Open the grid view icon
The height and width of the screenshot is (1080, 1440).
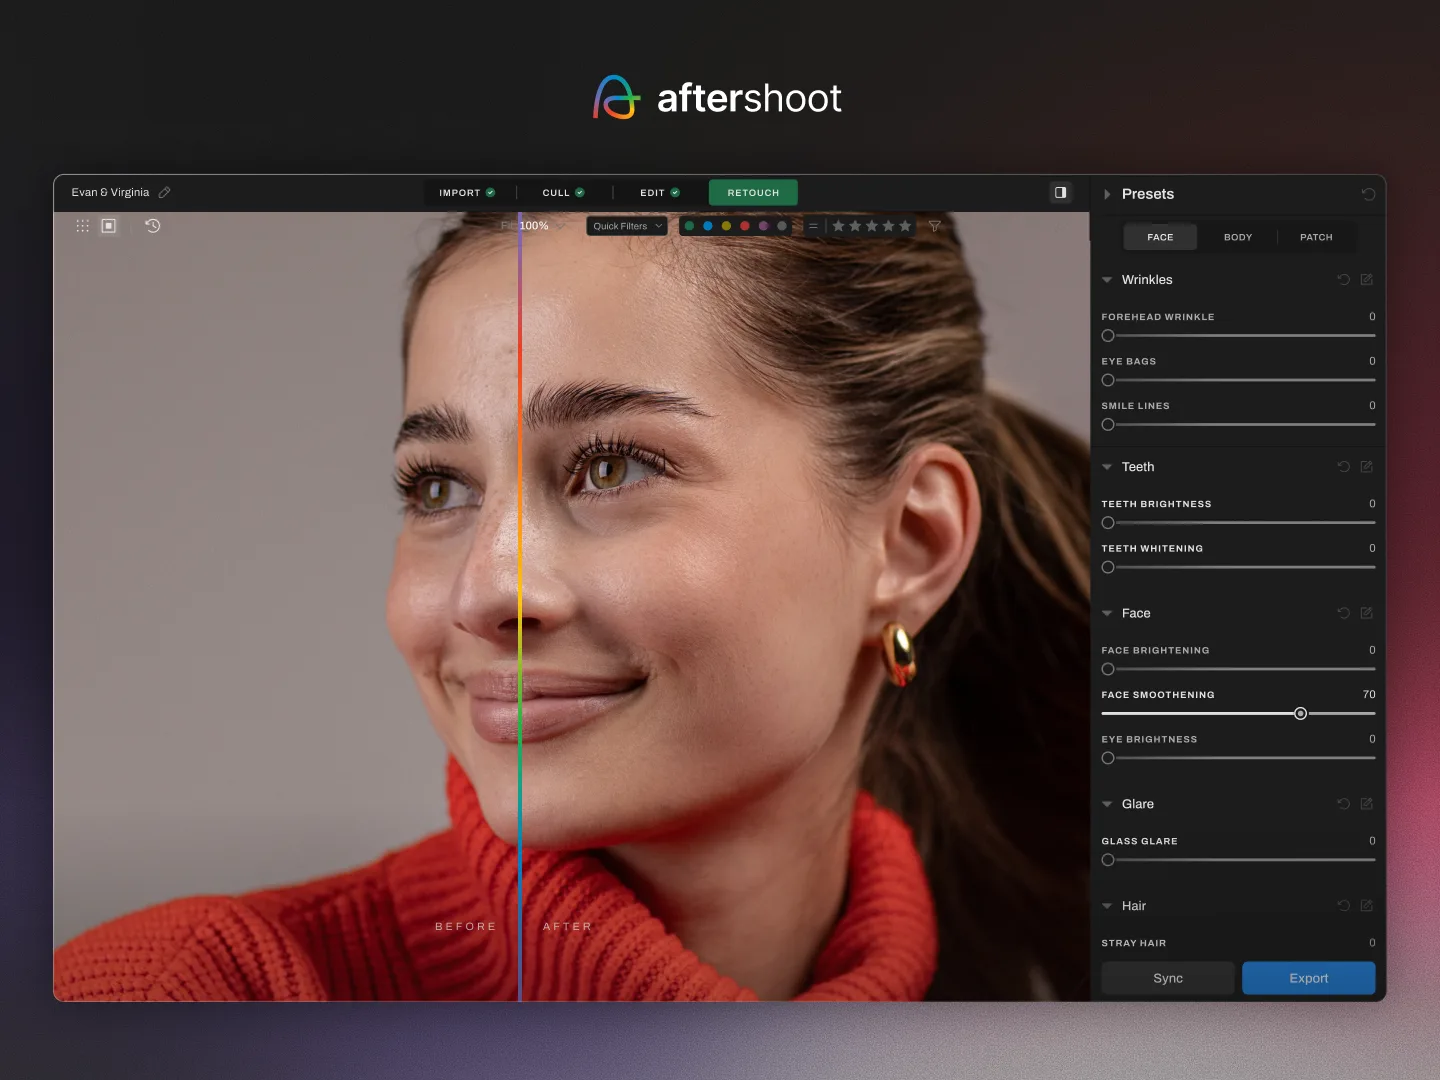82,226
